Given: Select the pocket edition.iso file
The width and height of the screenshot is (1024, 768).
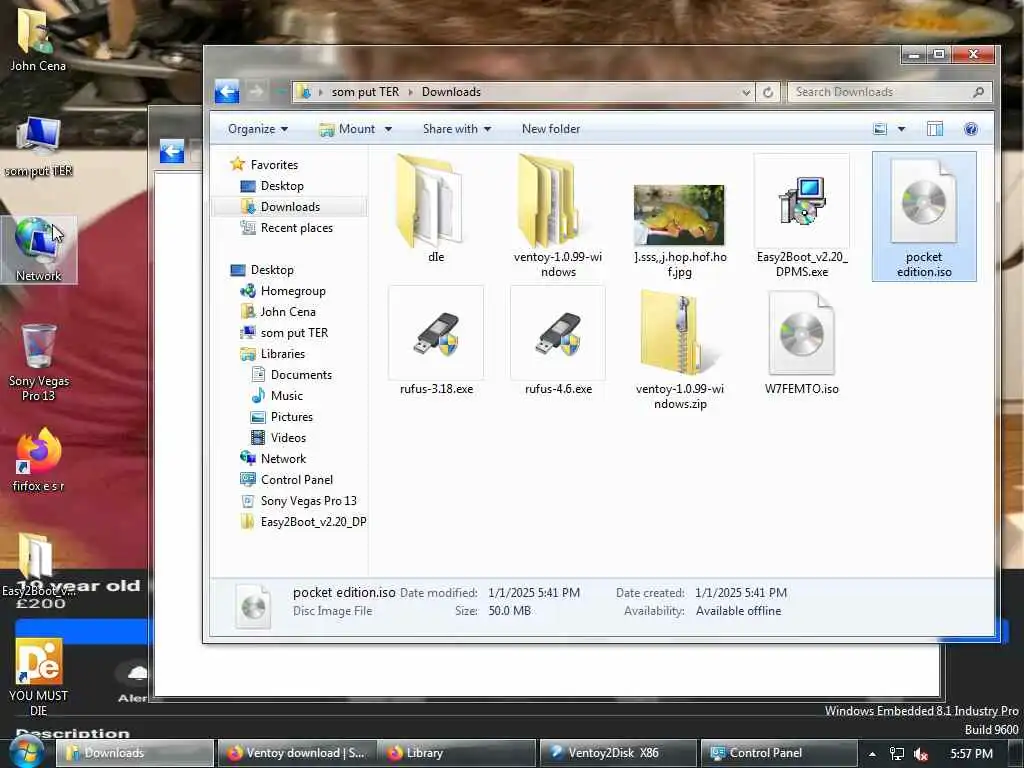Looking at the screenshot, I should coord(924,216).
